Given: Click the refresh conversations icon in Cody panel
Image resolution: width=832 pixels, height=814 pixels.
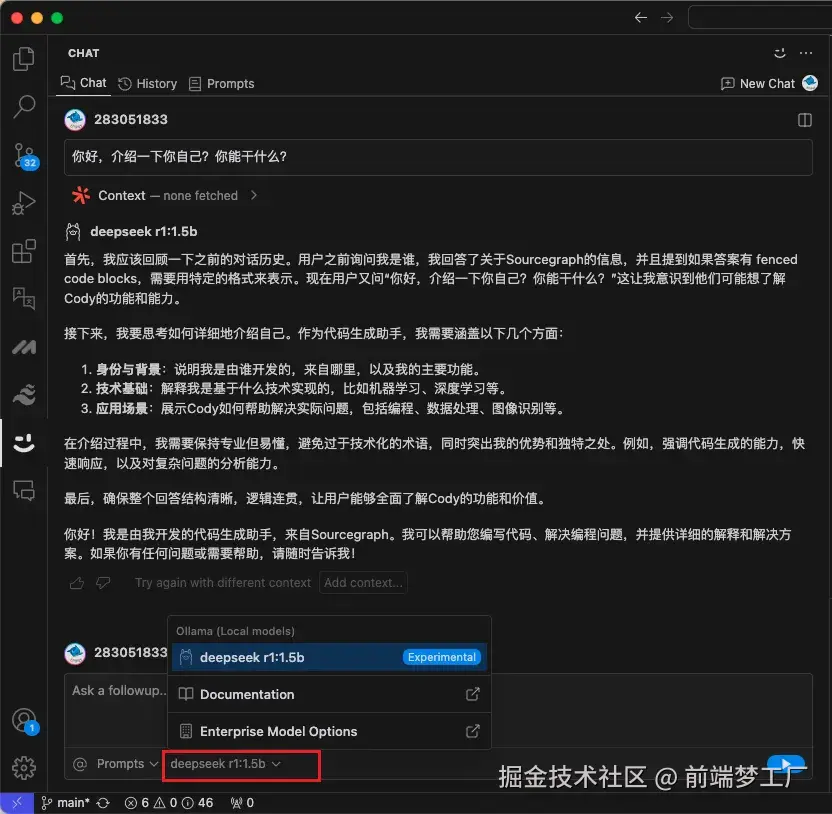Looking at the screenshot, I should [x=780, y=53].
